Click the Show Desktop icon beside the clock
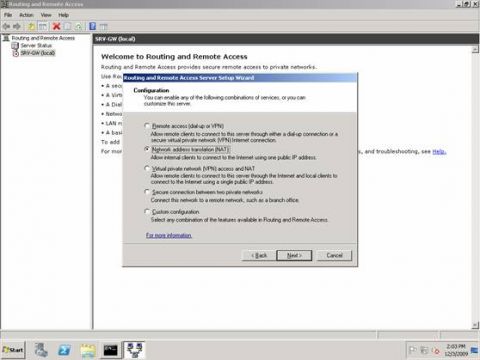 pyautogui.click(x=474, y=350)
